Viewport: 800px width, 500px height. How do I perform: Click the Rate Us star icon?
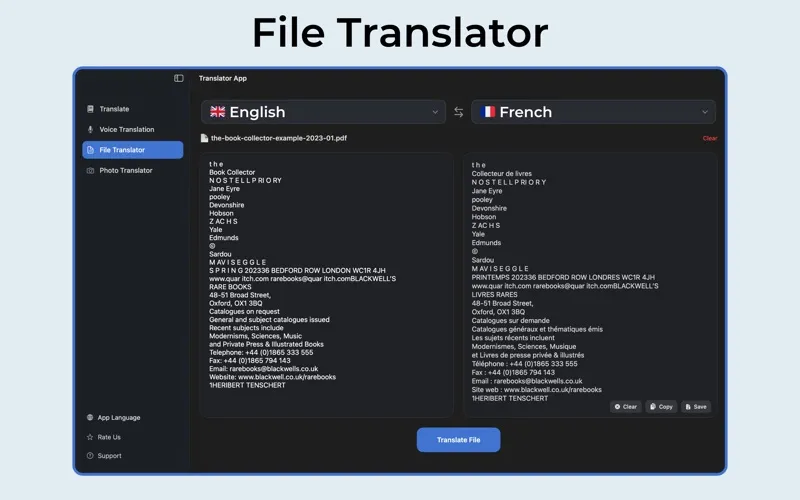(x=90, y=437)
